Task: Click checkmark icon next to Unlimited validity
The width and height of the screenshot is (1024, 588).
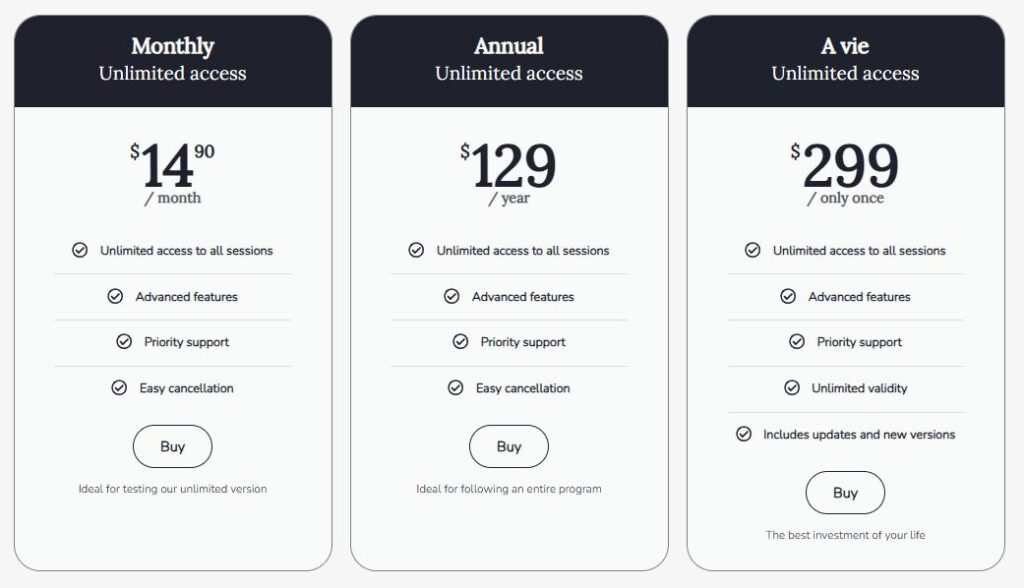Action: 792,388
